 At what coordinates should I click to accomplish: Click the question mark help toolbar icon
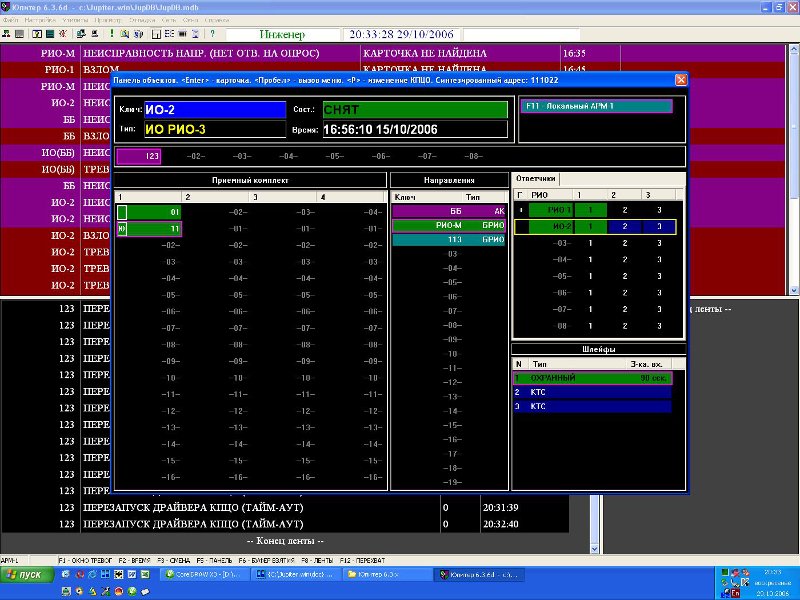tap(212, 34)
